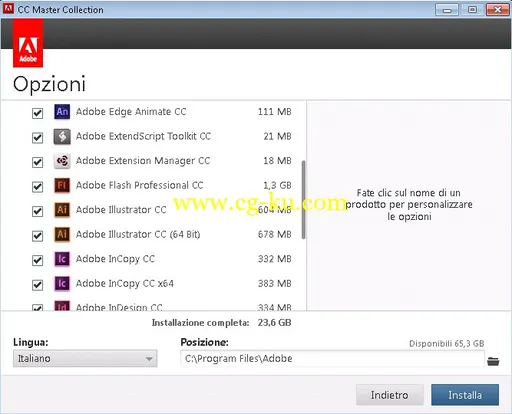Click the Installa button

(465, 395)
